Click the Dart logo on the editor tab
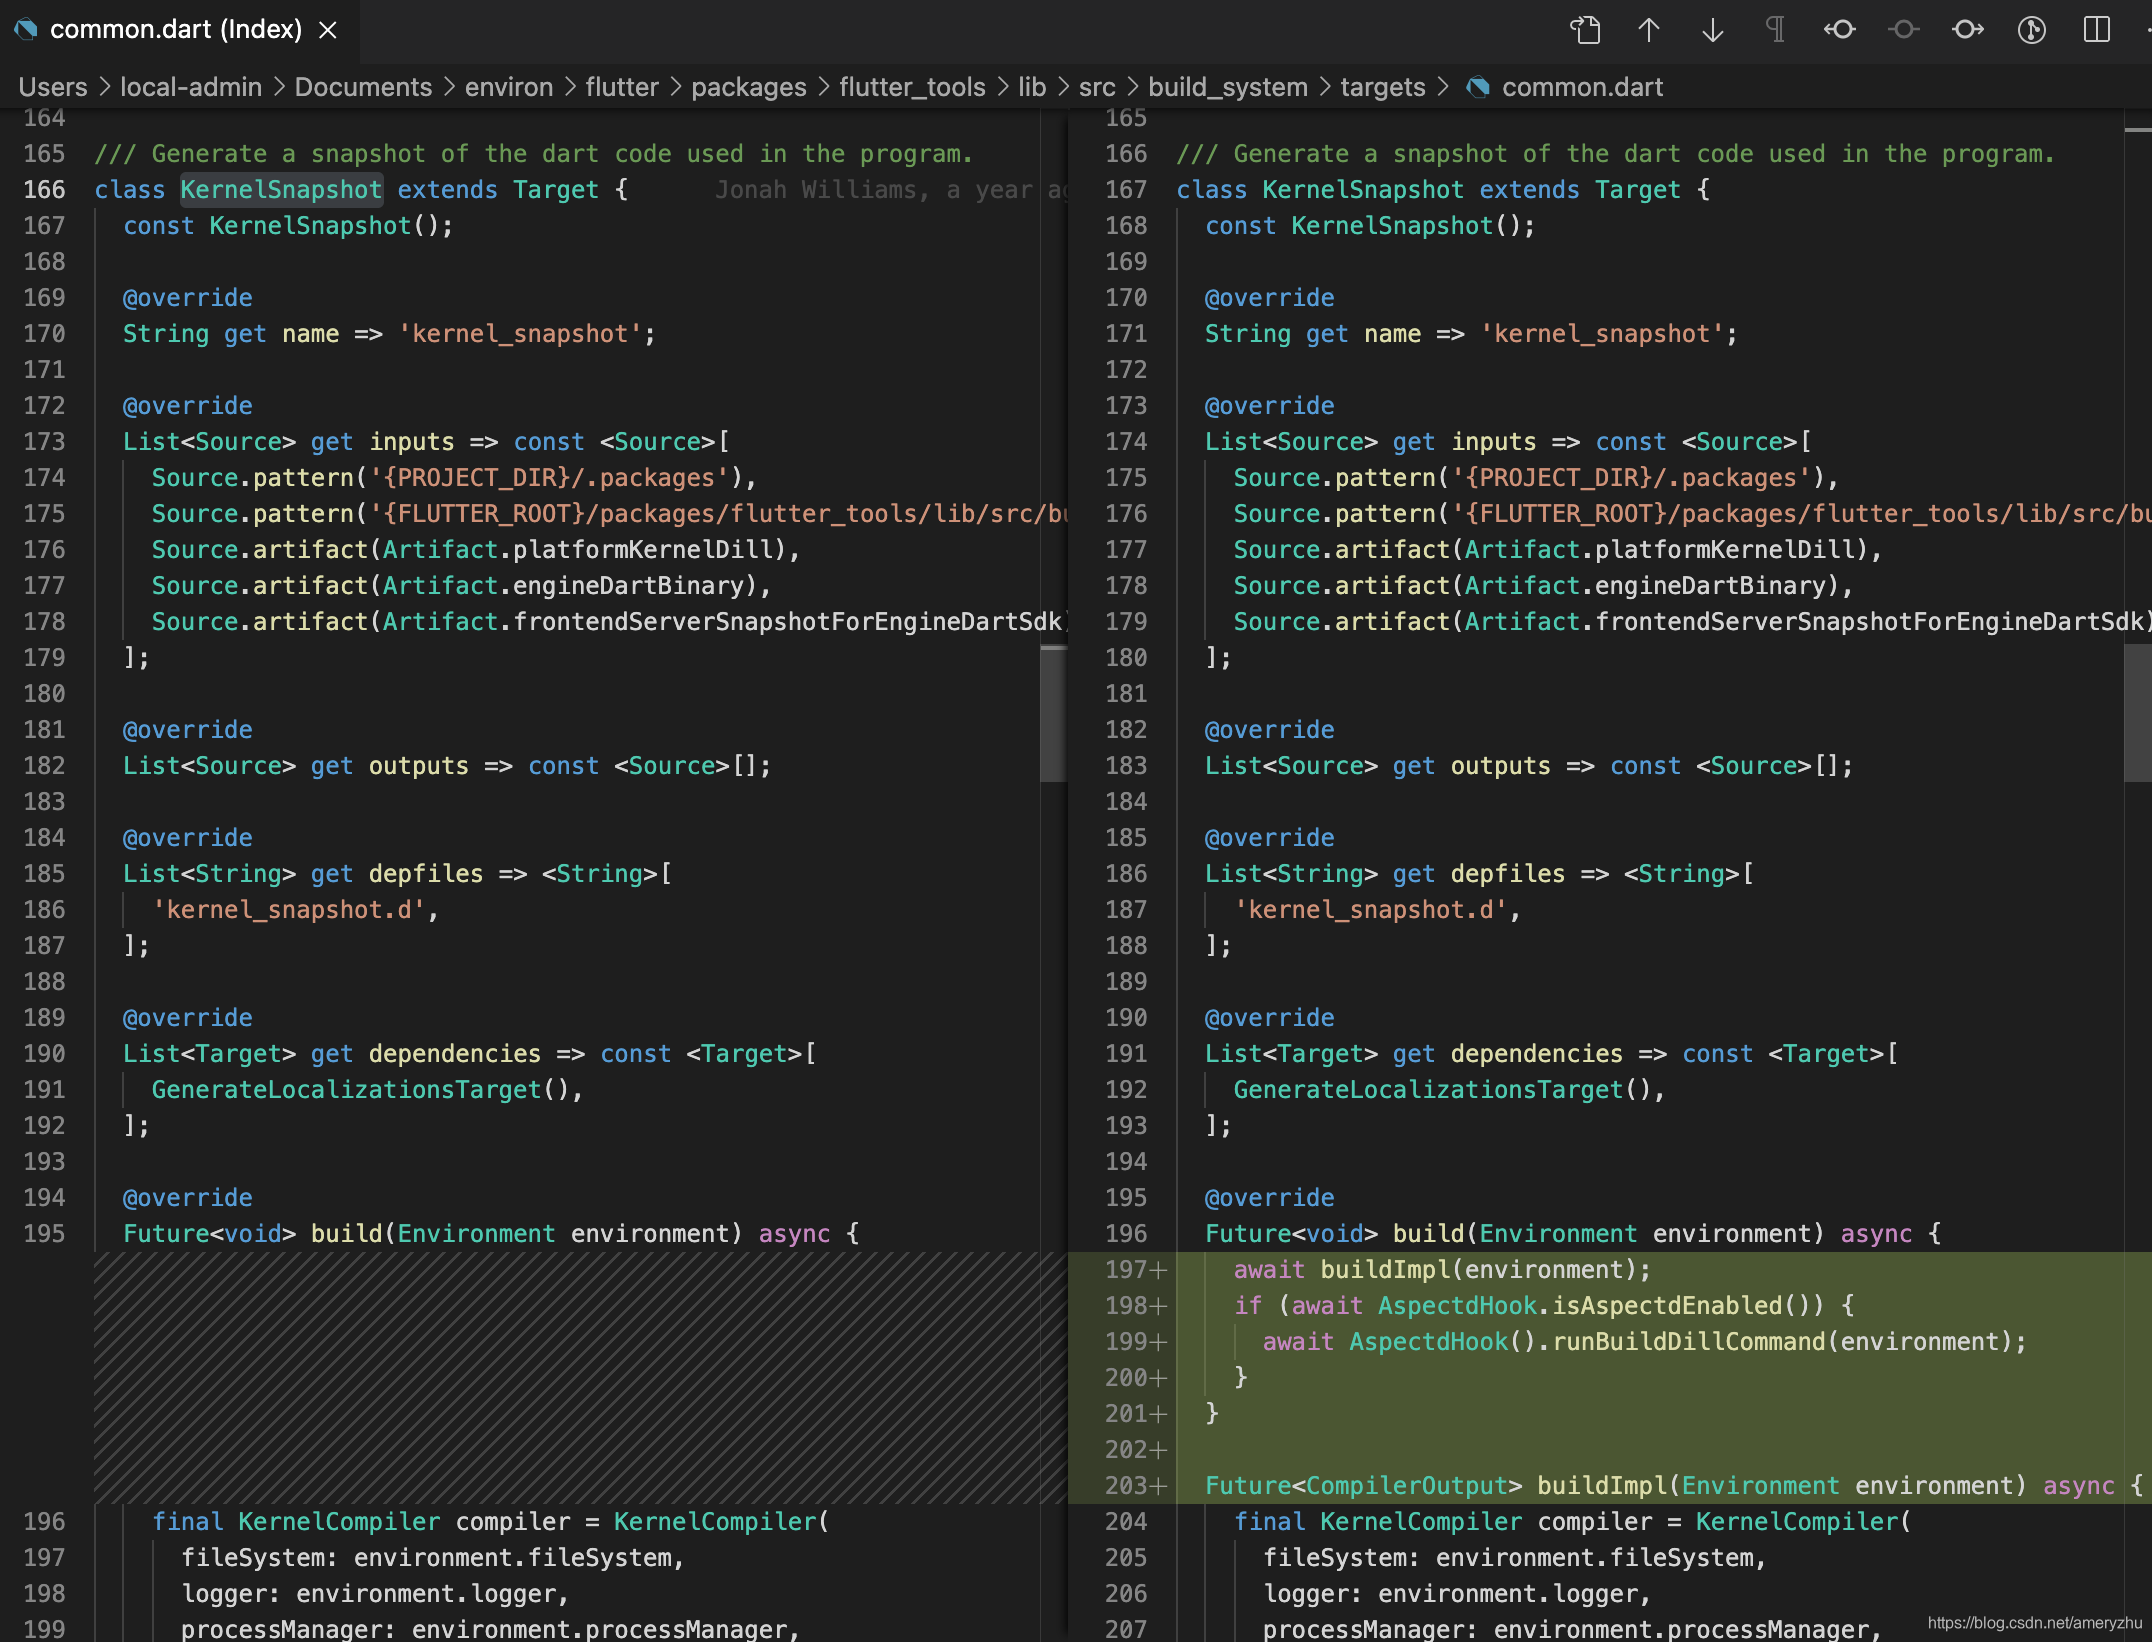 (26, 30)
